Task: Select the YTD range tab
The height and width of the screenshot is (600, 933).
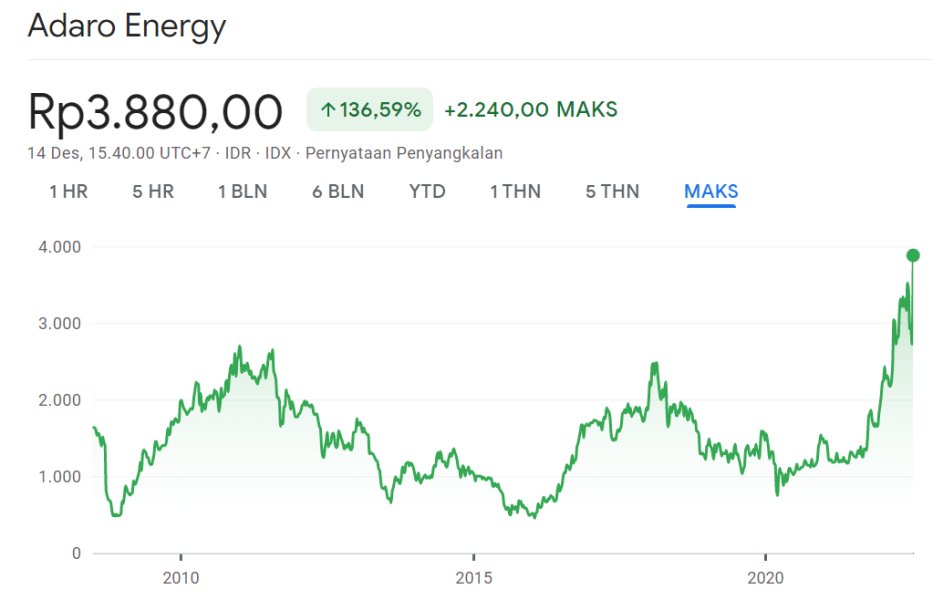Action: click(427, 191)
